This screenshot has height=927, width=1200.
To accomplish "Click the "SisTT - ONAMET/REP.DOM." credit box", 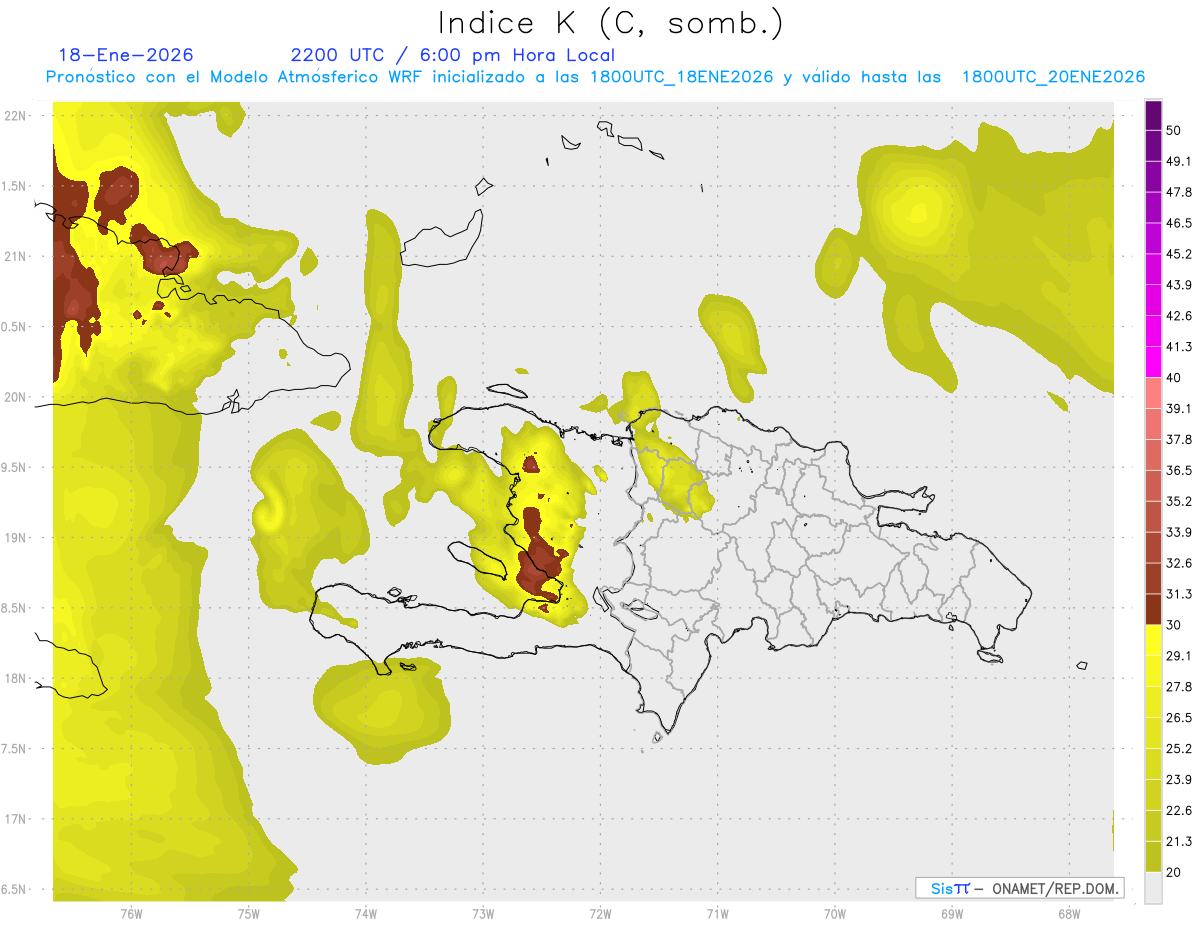I will [x=1019, y=888].
